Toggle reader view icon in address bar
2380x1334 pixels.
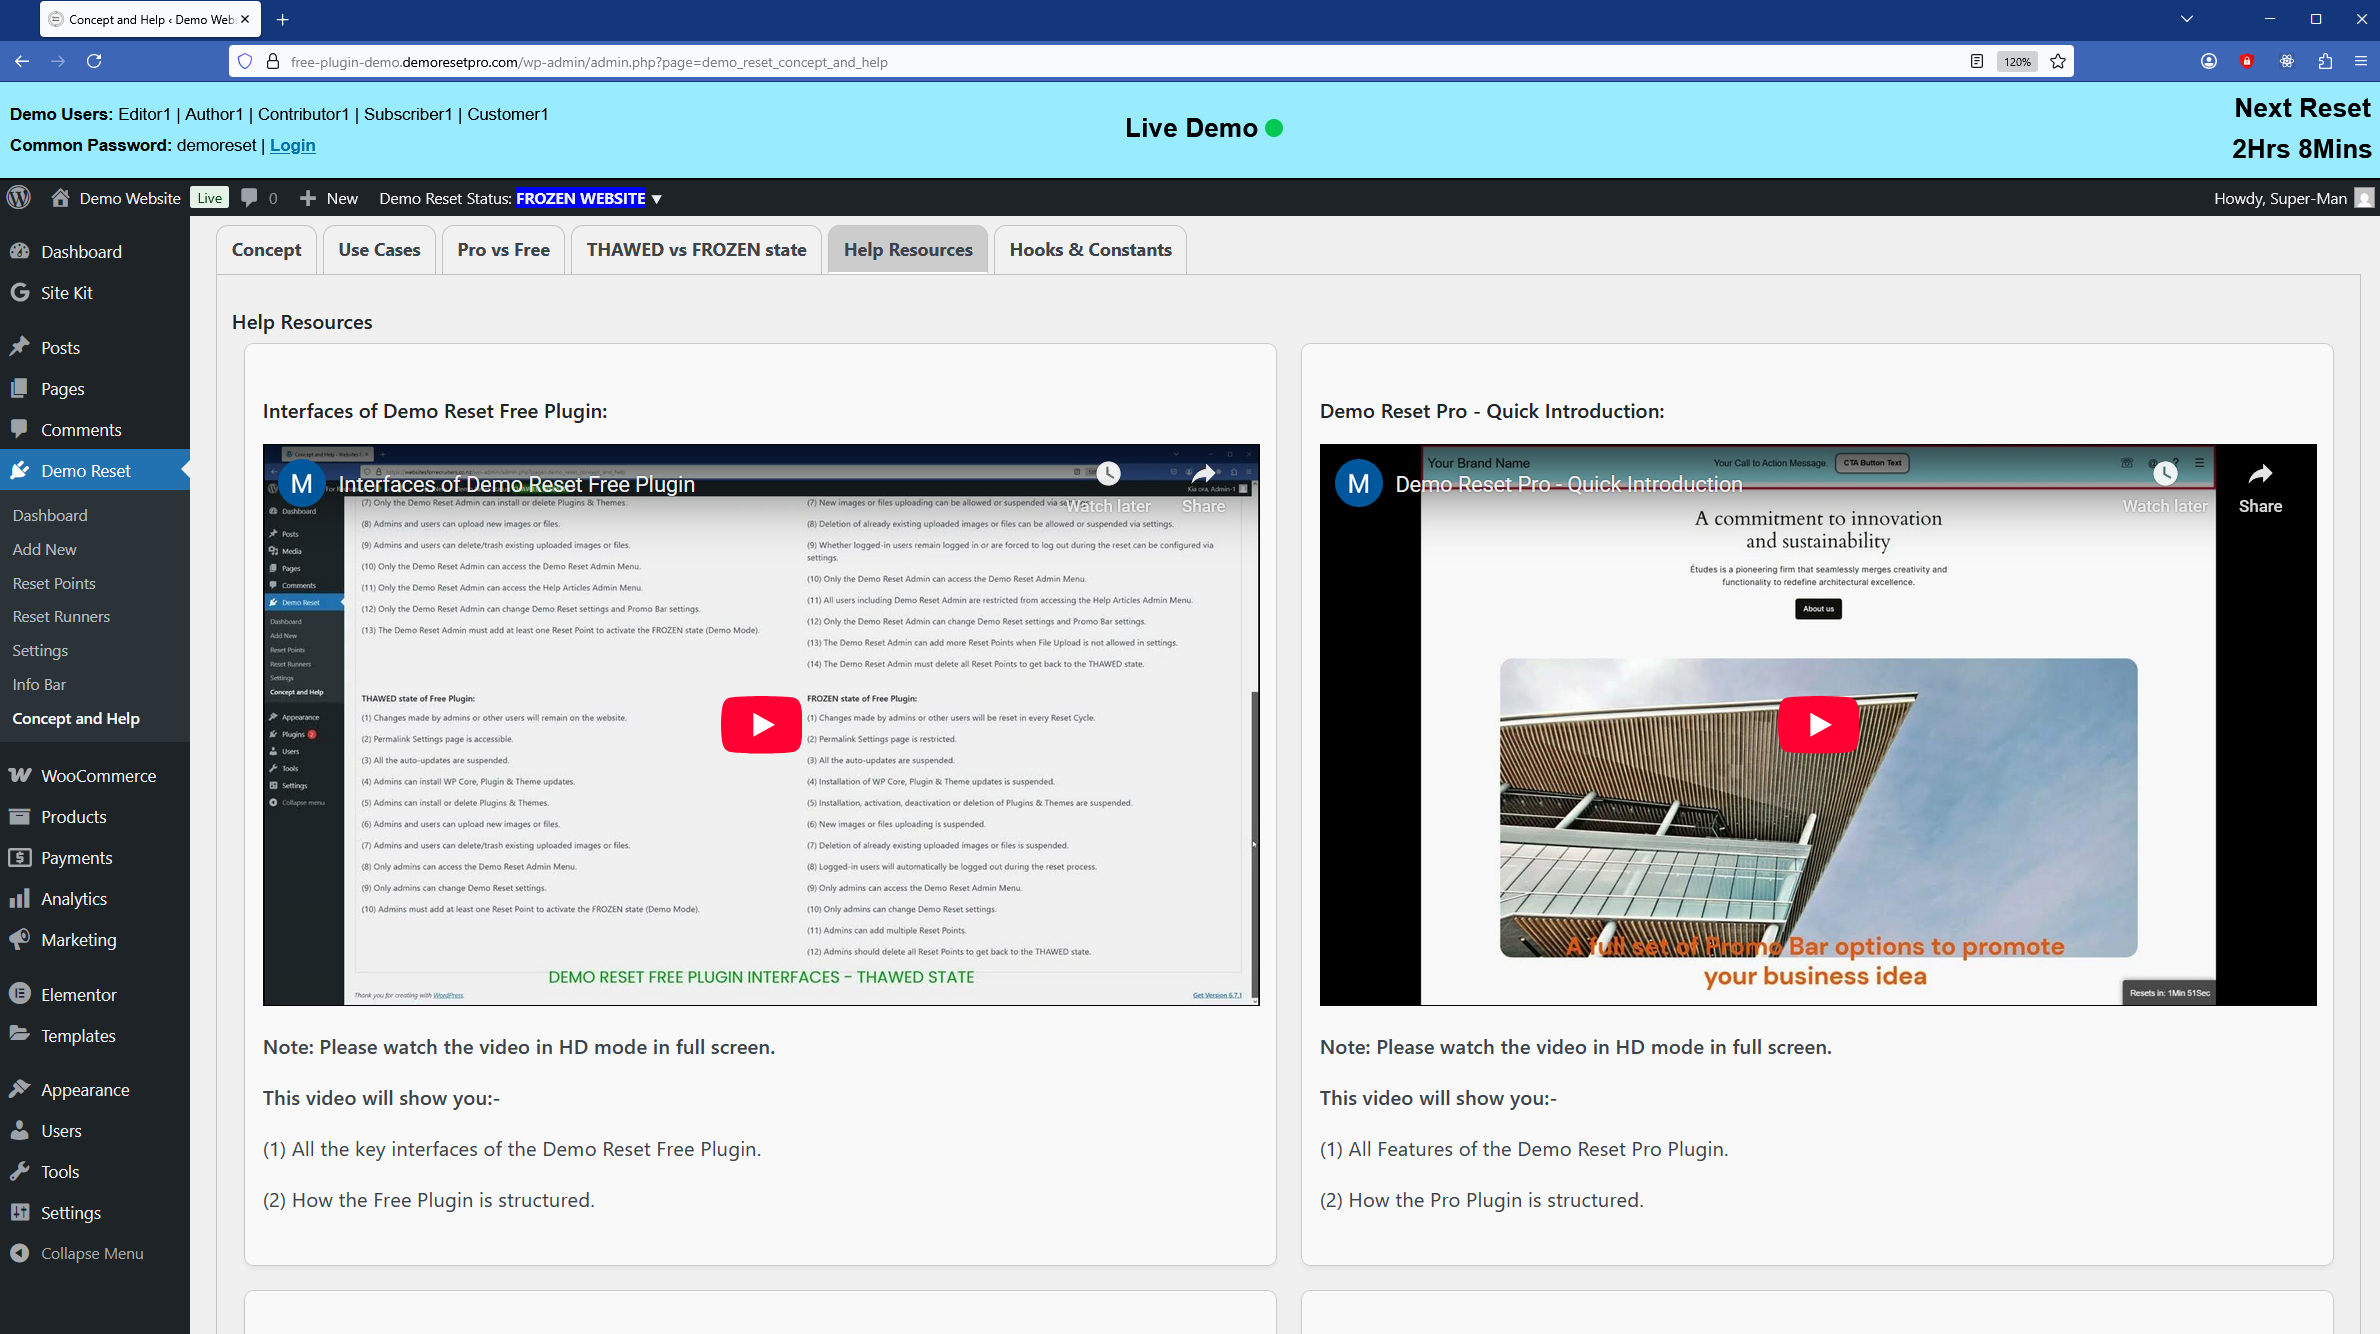[1976, 62]
